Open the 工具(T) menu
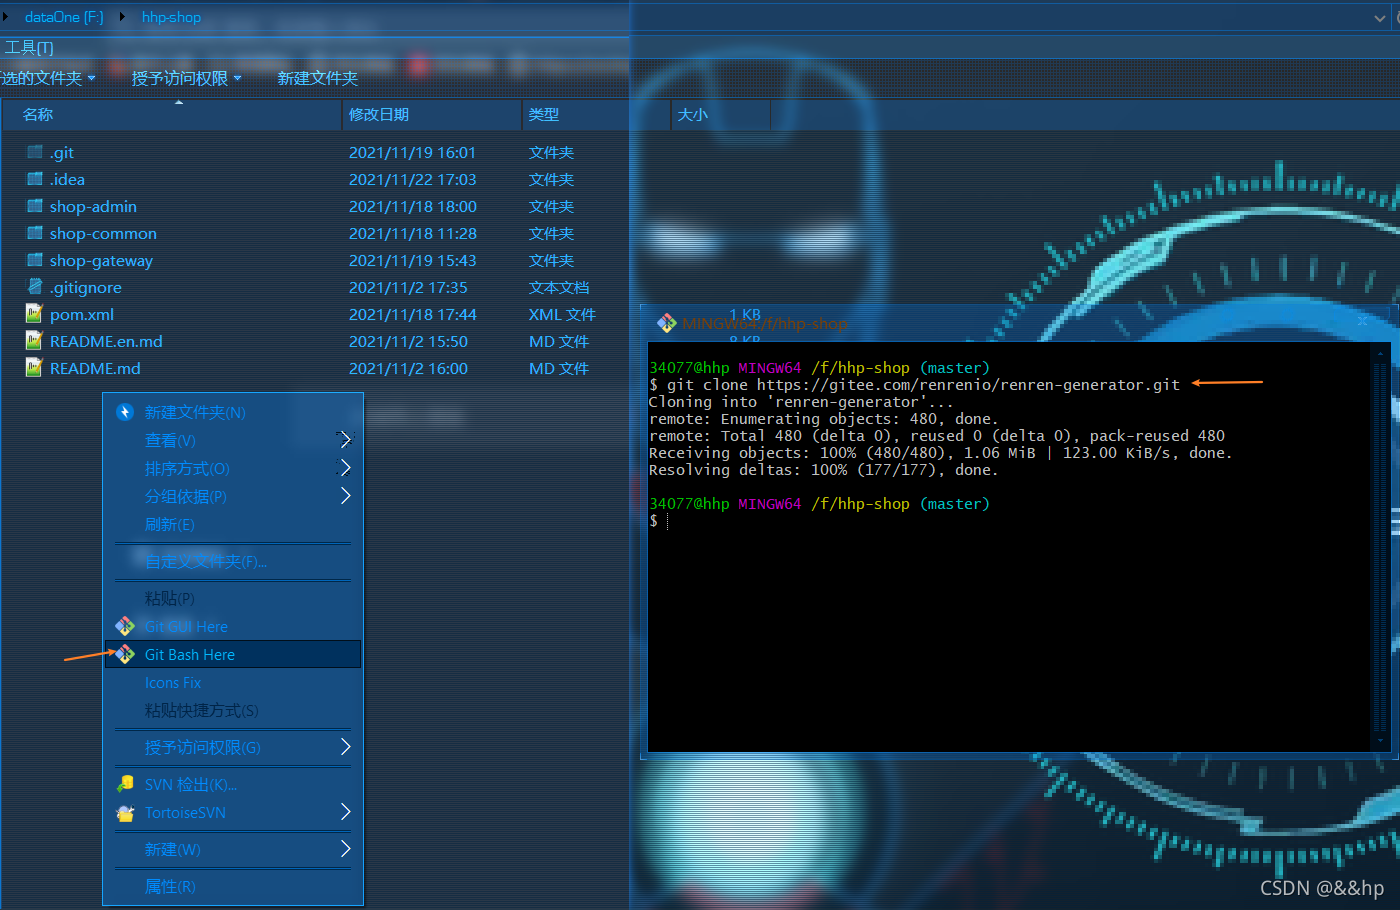The image size is (1400, 910). [29, 47]
